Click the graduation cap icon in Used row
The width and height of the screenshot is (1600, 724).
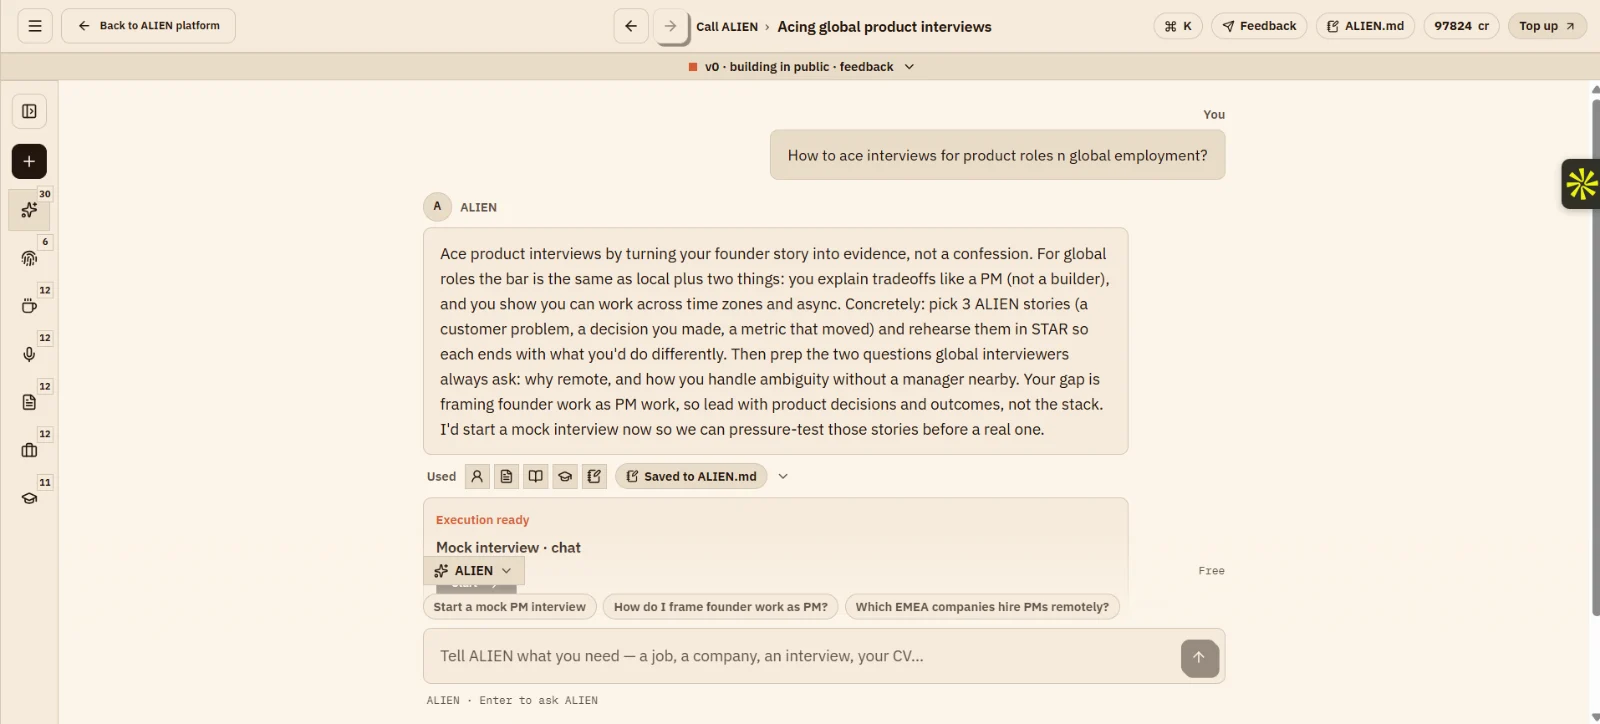(565, 477)
